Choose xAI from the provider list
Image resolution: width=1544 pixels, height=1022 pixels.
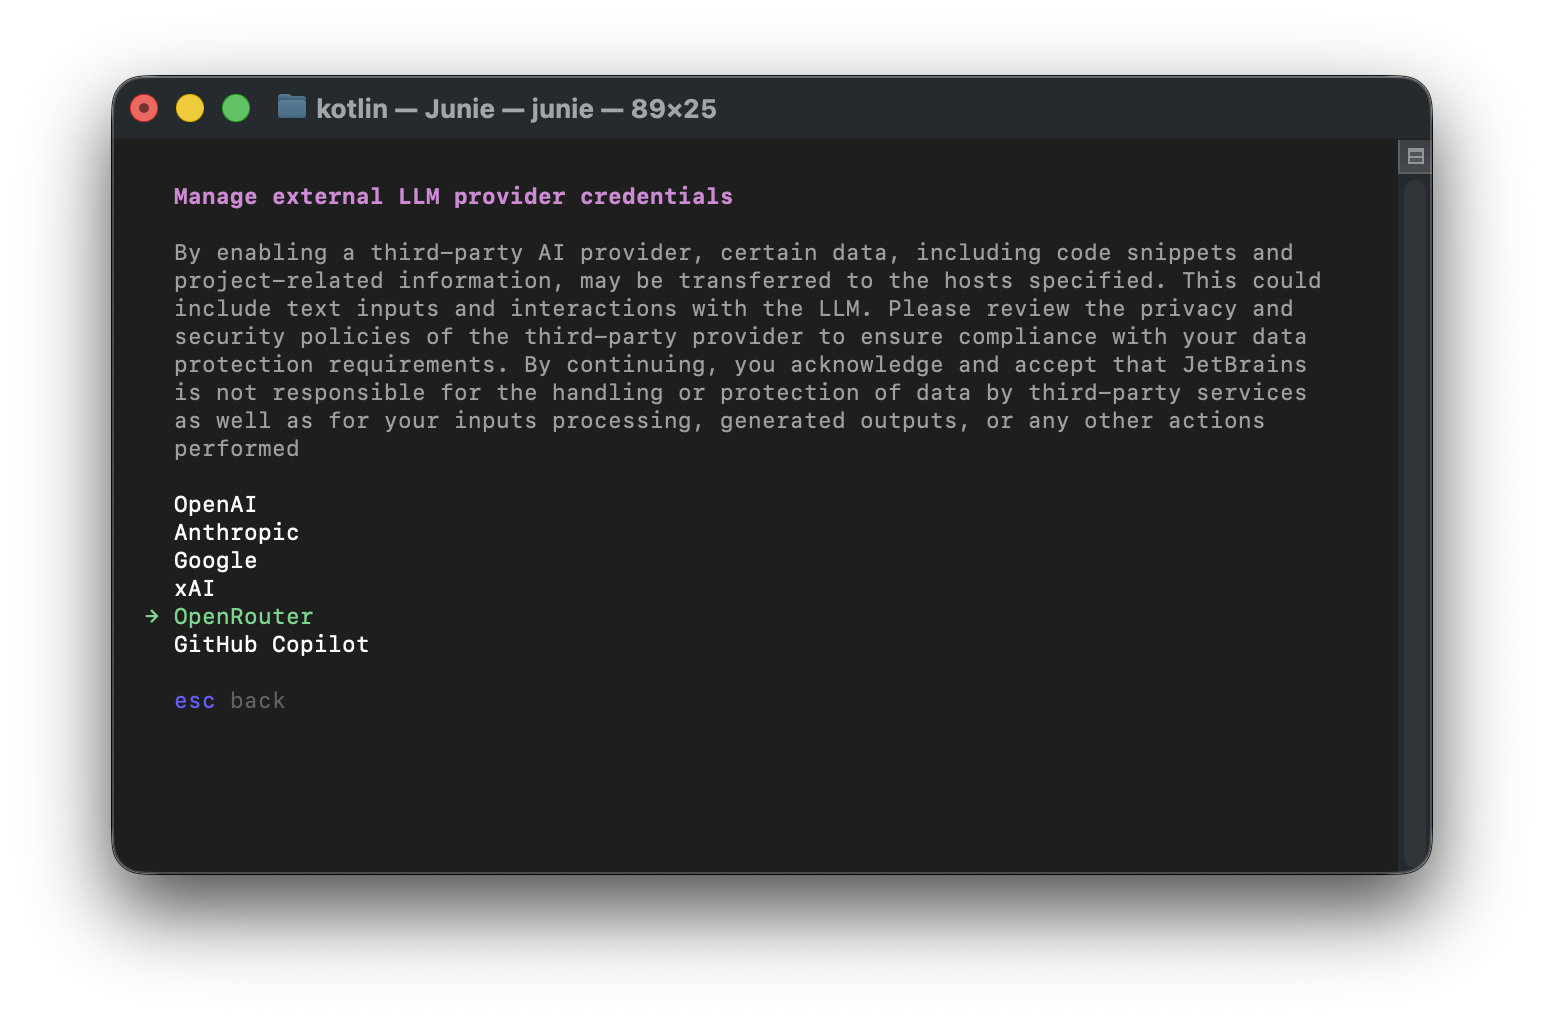194,588
